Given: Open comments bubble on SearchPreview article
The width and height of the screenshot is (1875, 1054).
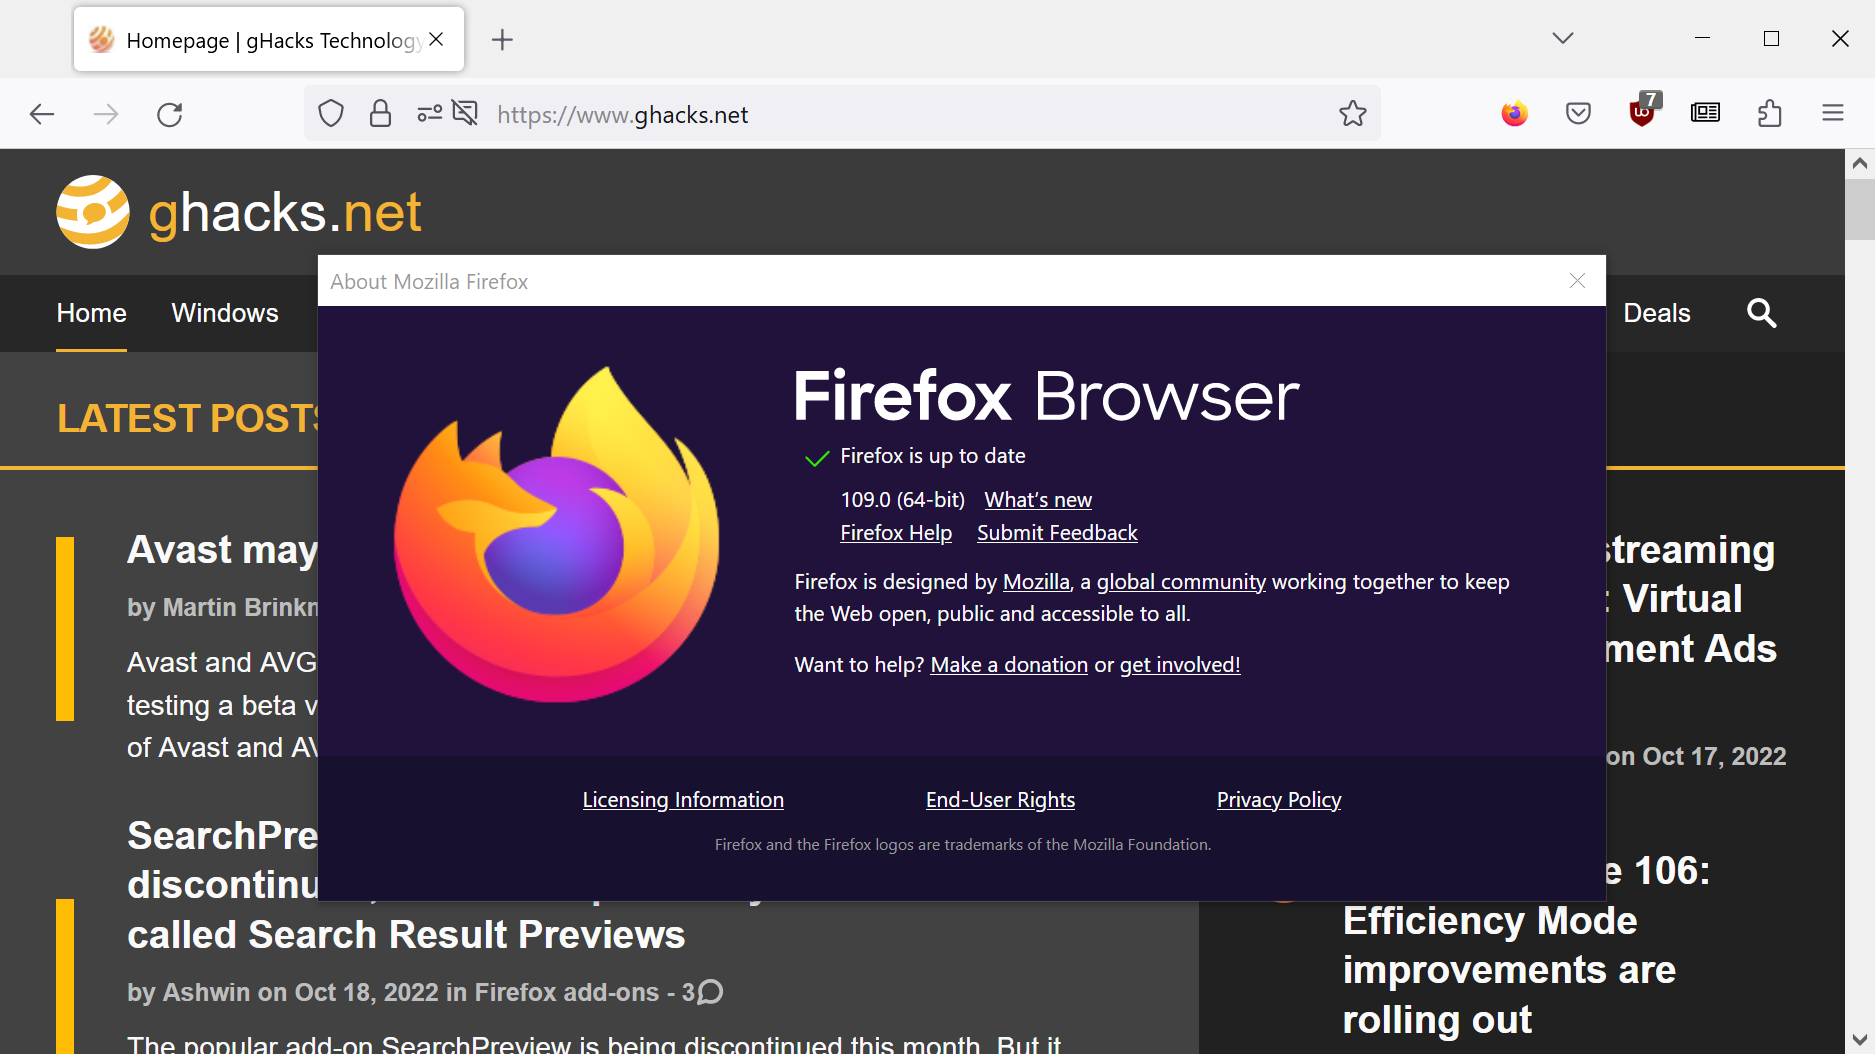Looking at the screenshot, I should pos(710,992).
